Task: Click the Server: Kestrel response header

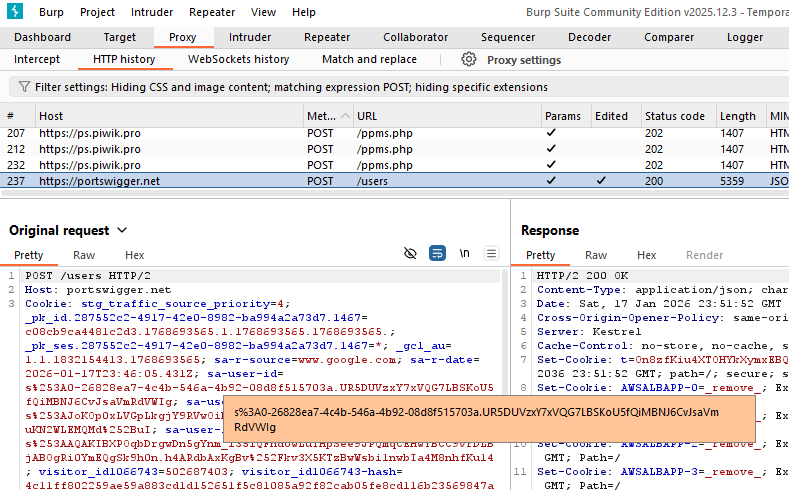Action: click(x=589, y=332)
